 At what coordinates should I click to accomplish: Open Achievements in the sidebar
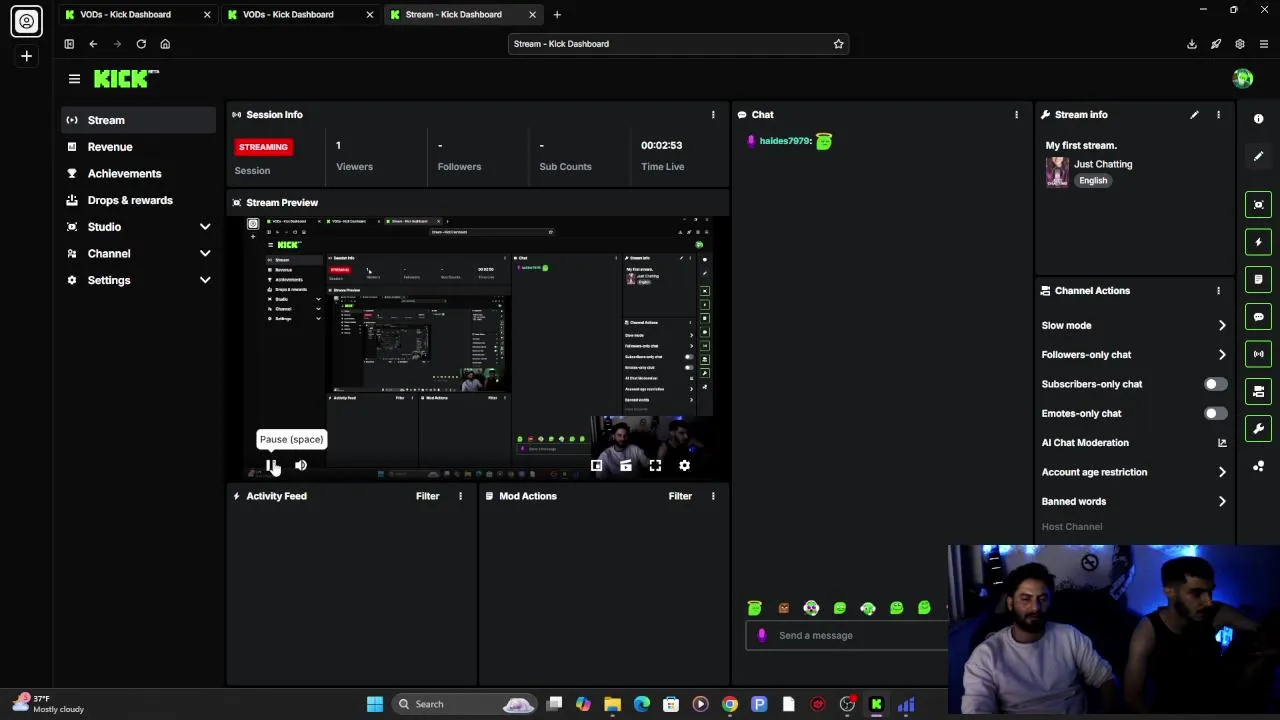(x=138, y=174)
